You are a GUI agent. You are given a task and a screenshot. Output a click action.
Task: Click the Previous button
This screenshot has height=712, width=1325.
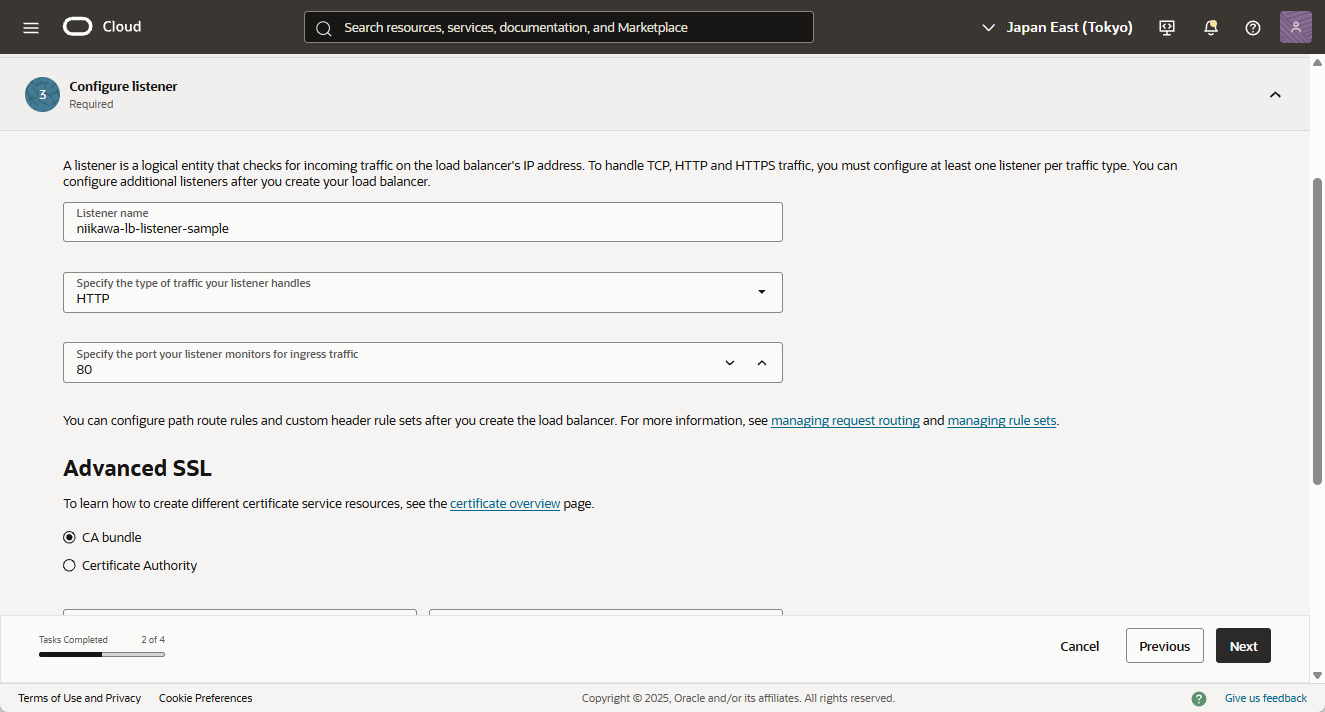[1164, 646]
